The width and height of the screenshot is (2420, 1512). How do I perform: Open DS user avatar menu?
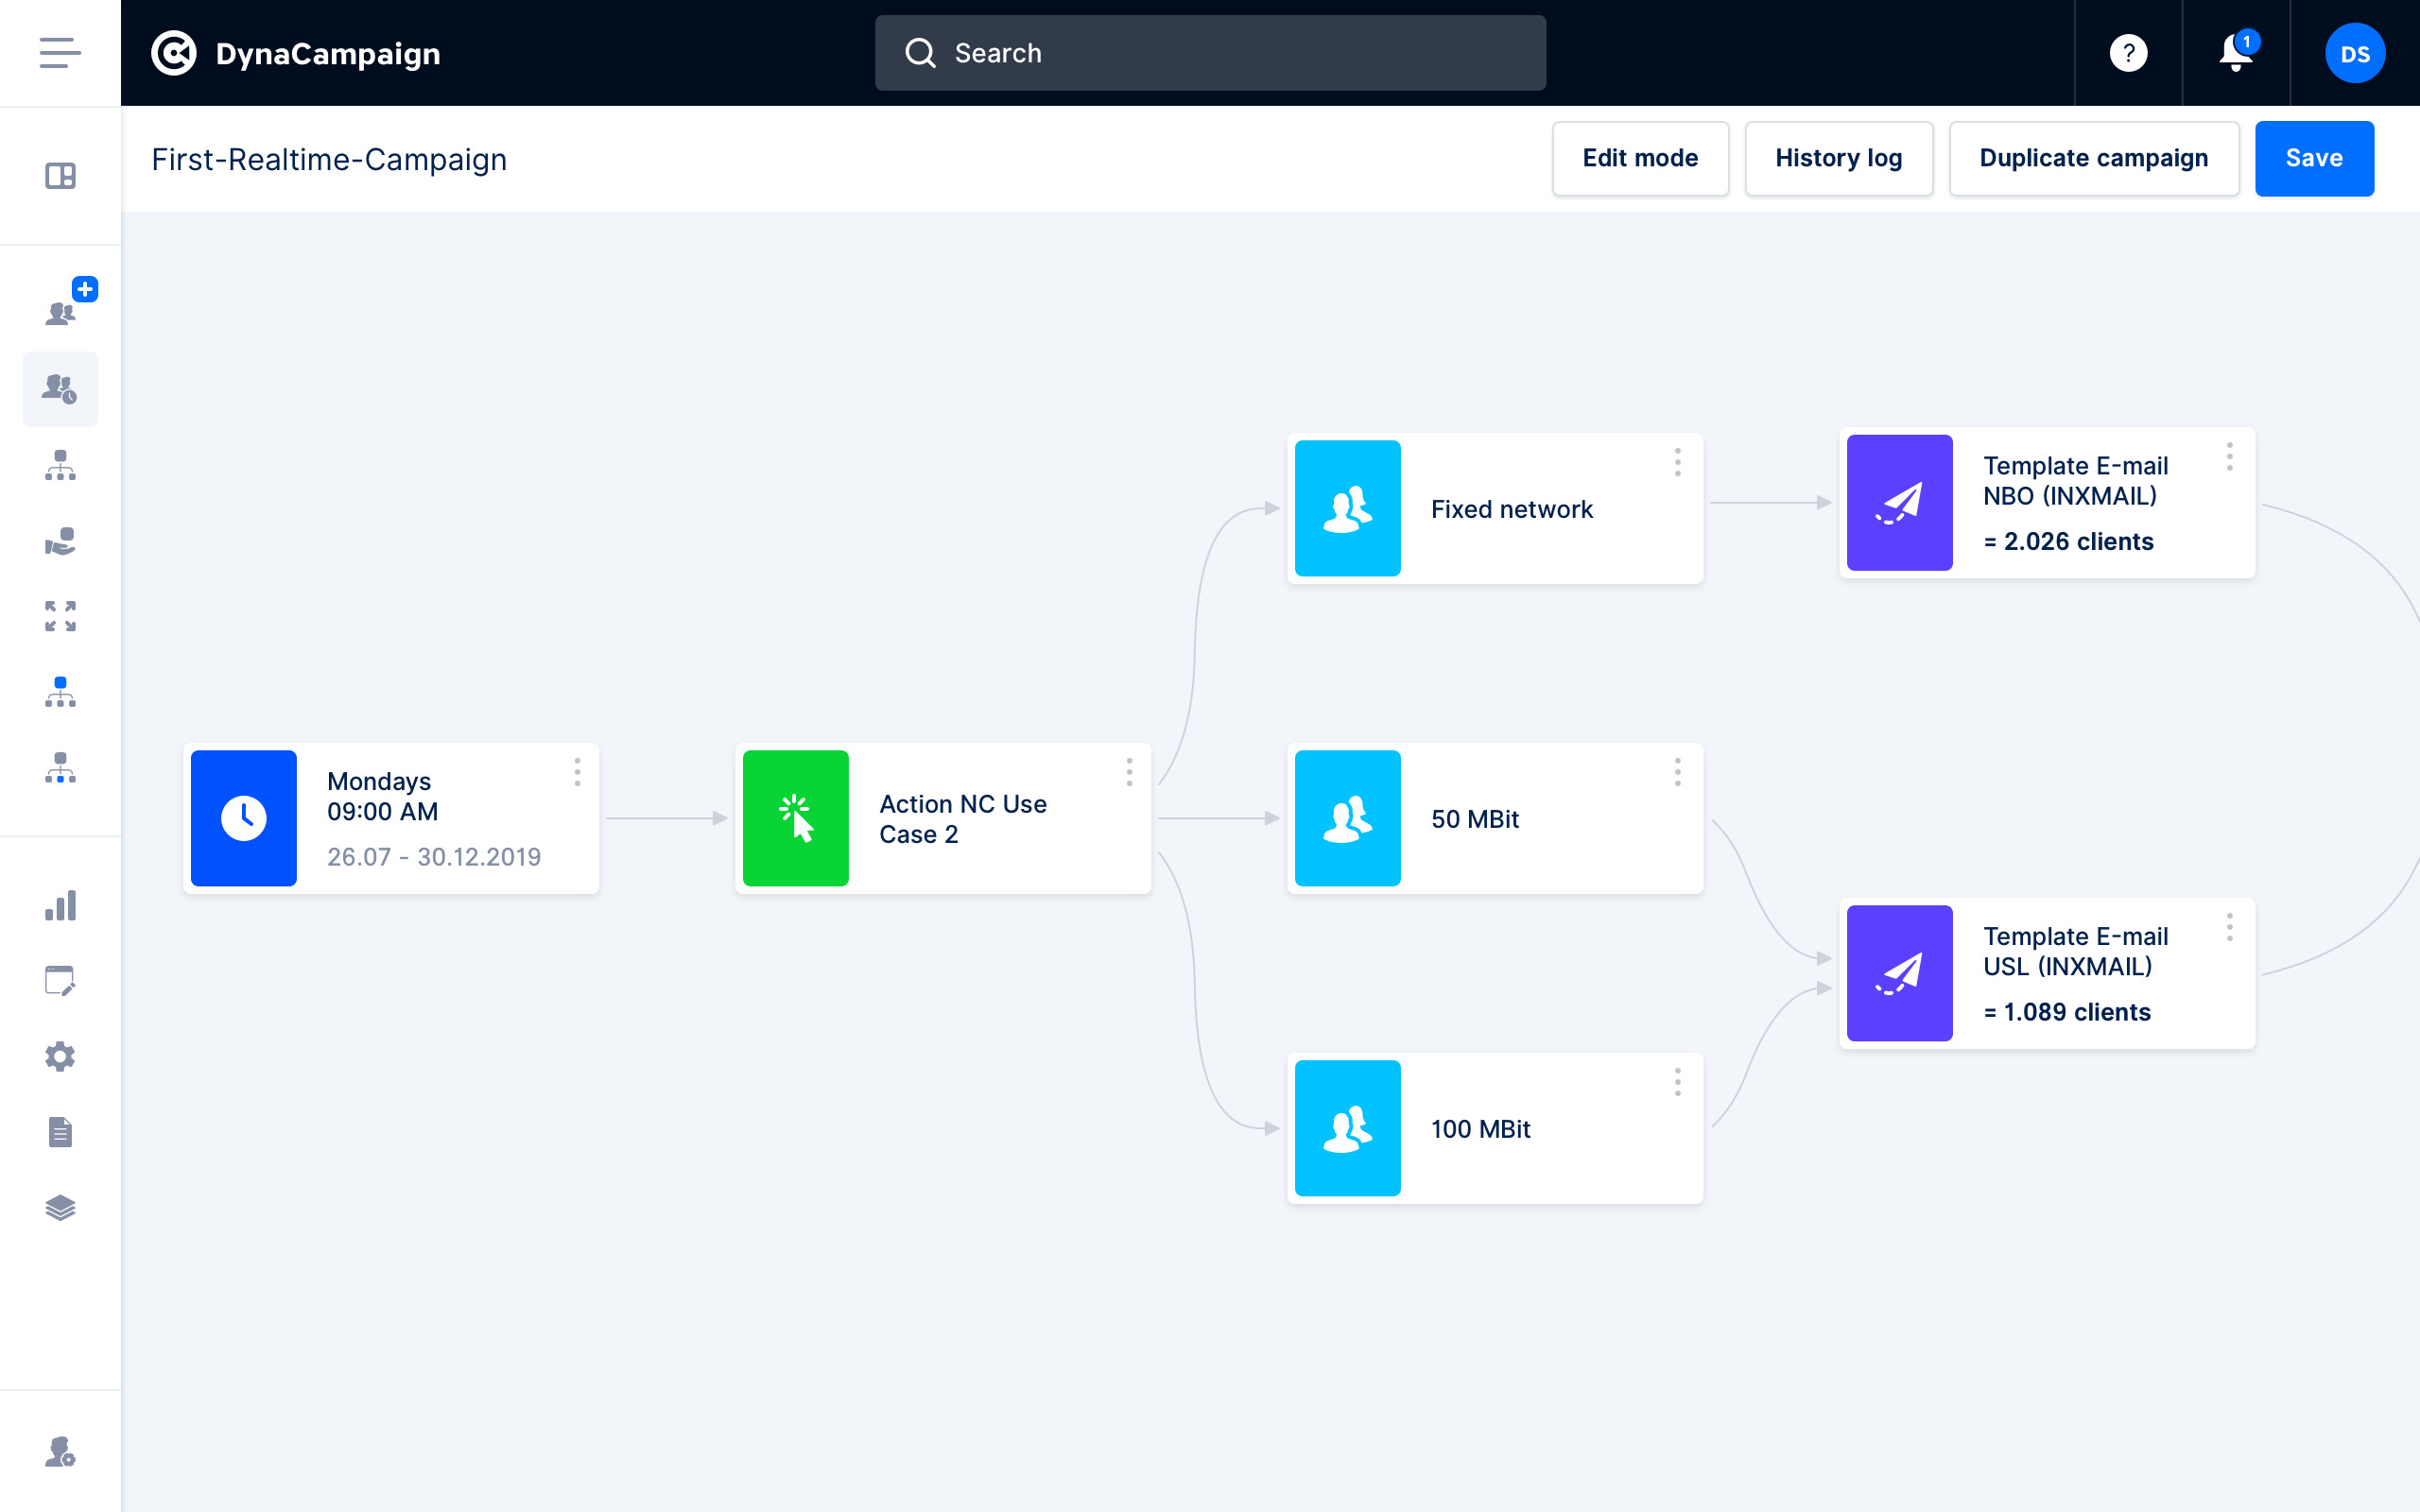click(2354, 53)
